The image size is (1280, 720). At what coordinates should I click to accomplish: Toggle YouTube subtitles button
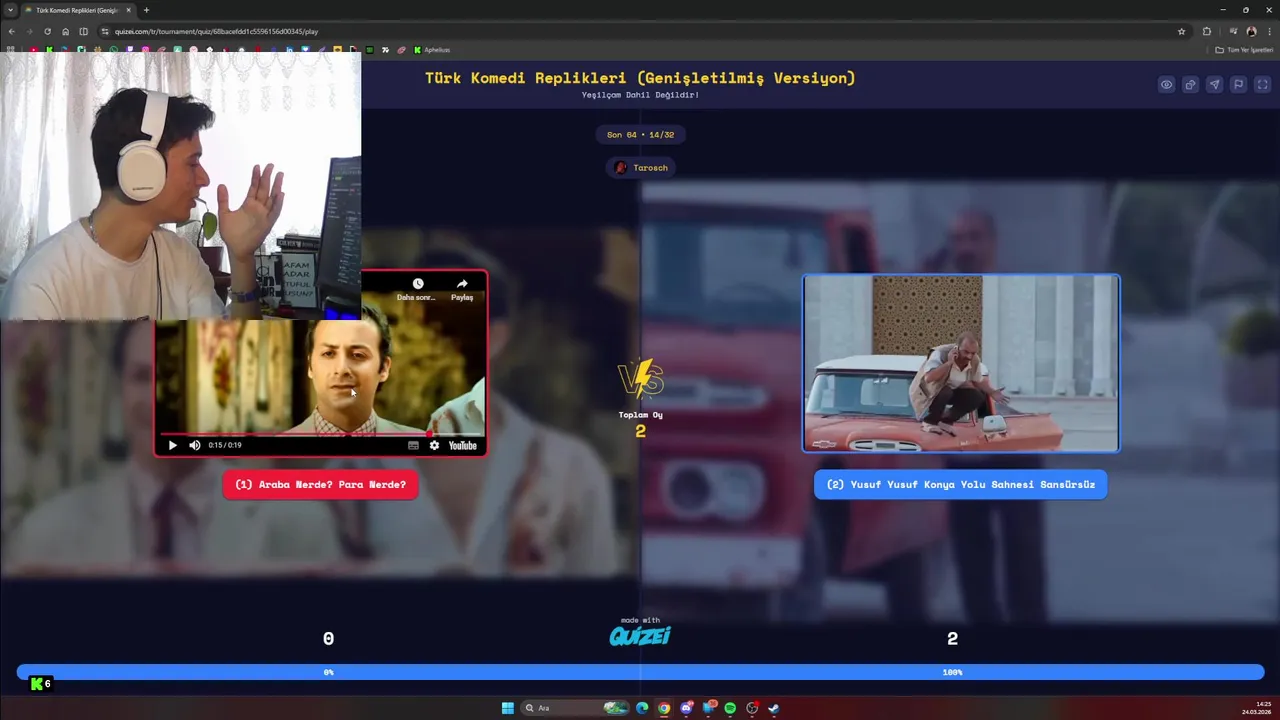click(413, 445)
